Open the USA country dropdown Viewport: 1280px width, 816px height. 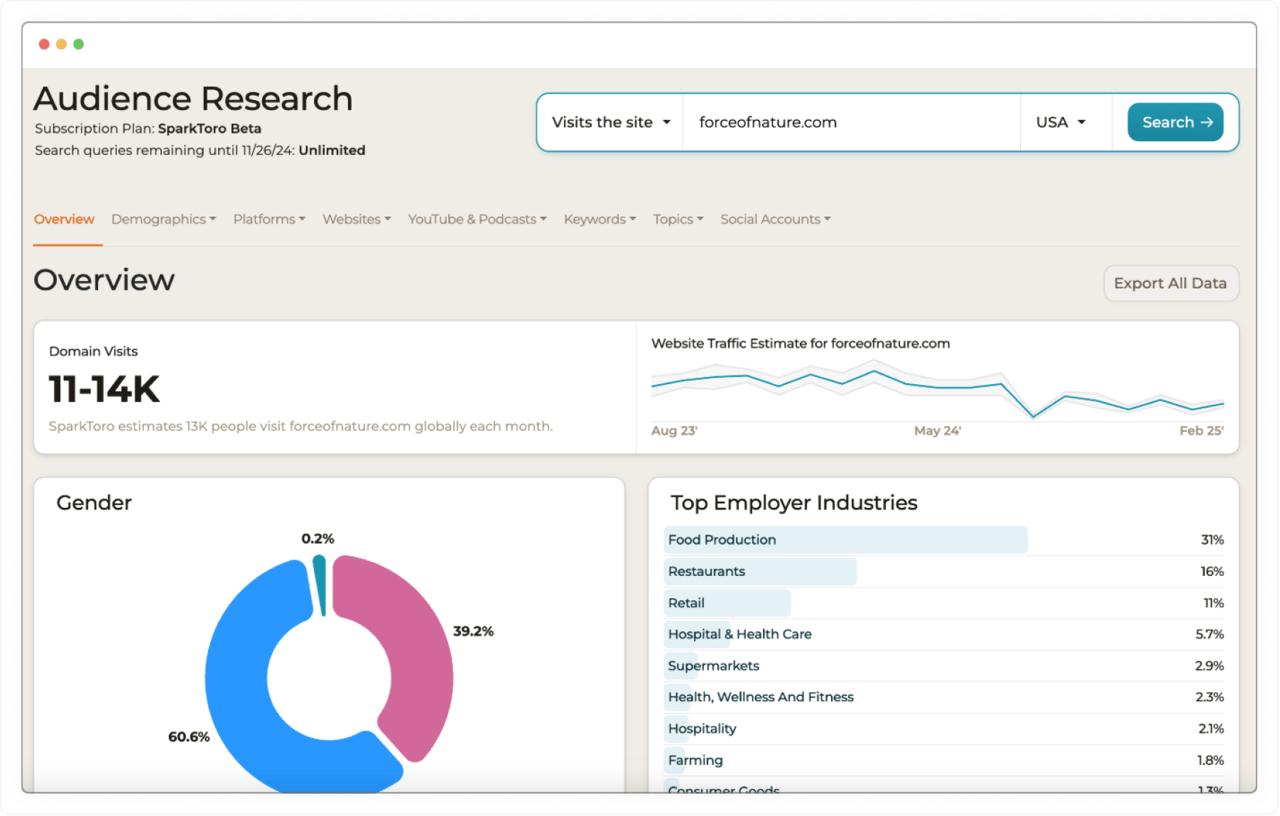(1061, 122)
